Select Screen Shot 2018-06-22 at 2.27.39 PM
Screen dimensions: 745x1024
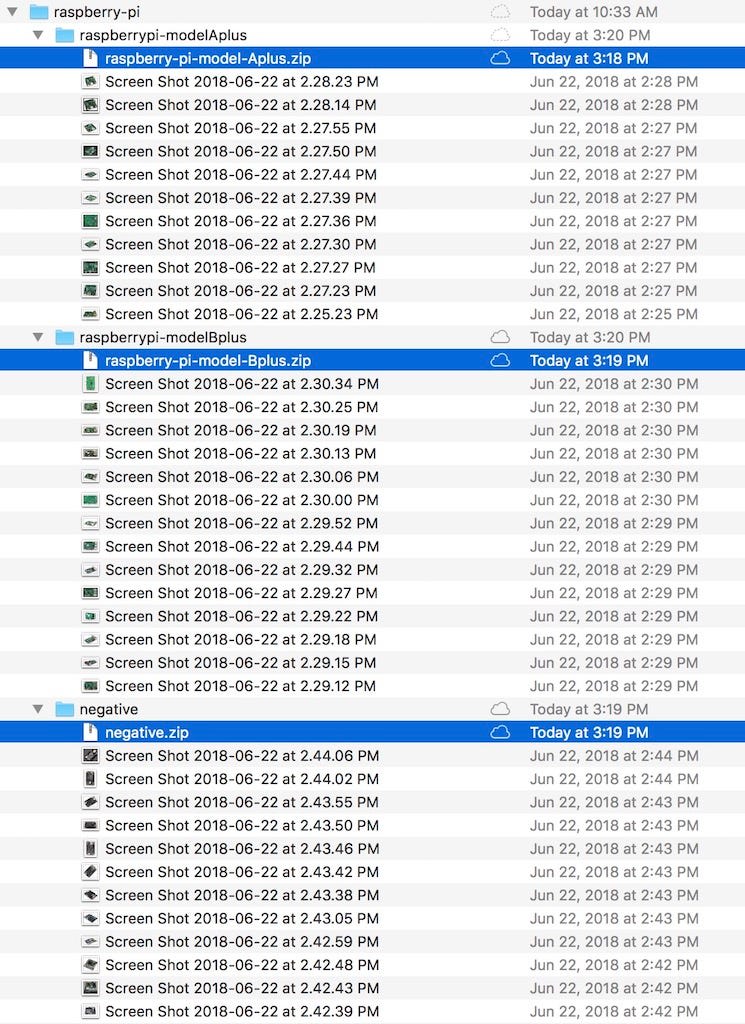point(241,198)
